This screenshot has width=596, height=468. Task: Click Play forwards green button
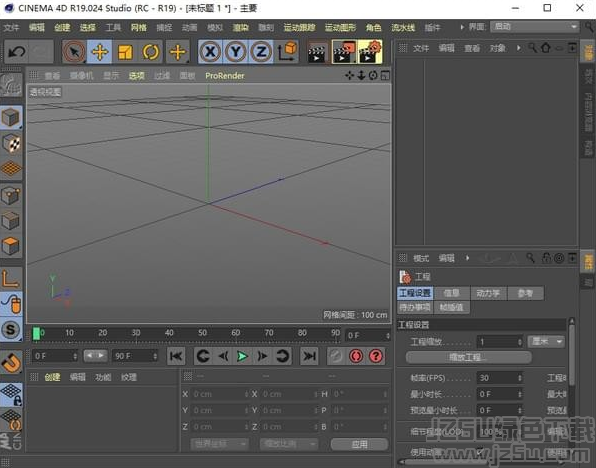tap(242, 356)
